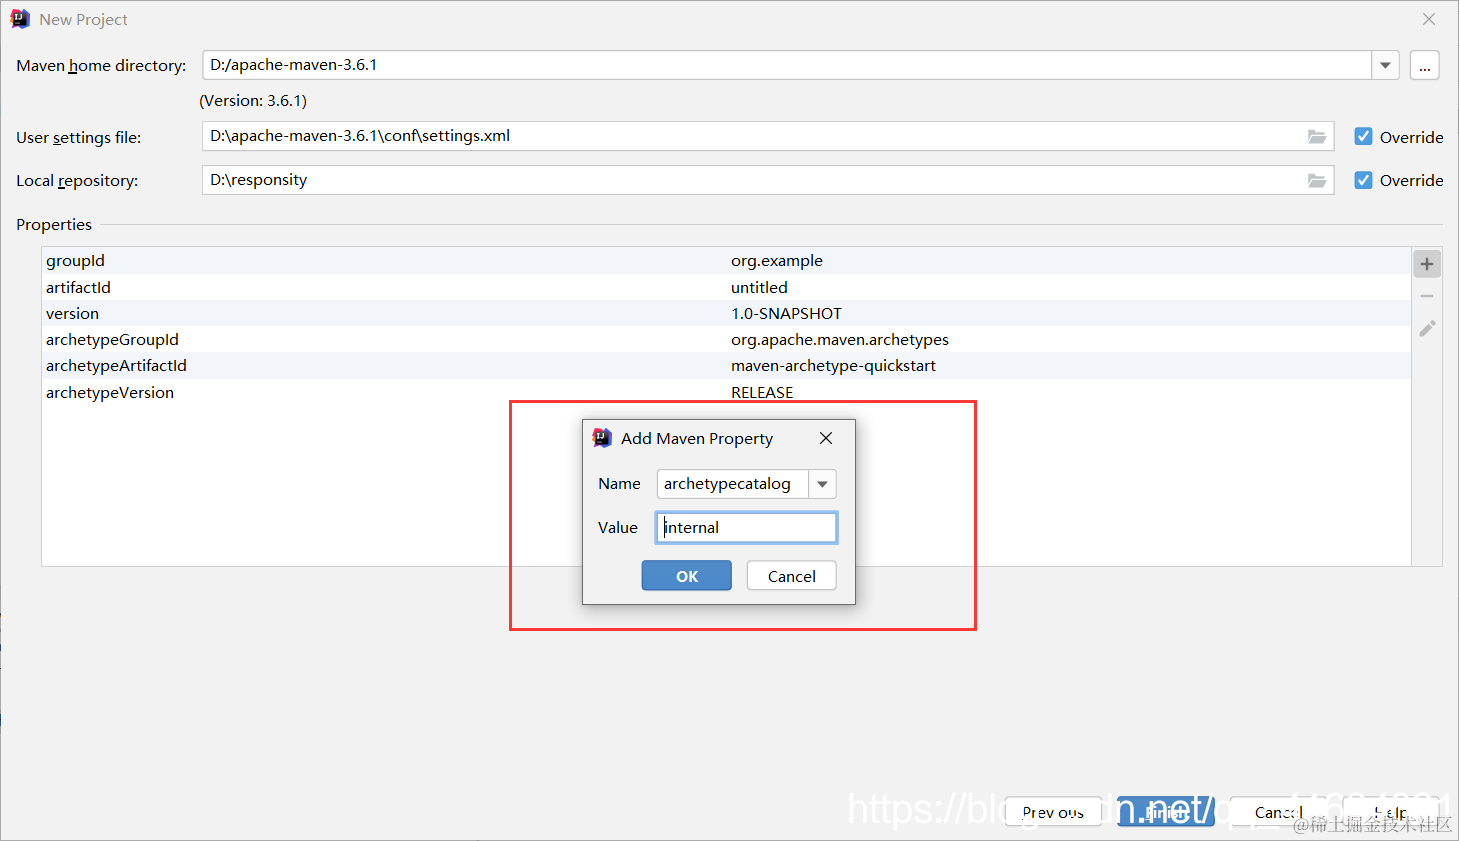Select the archetypeArtifactId property row
The height and width of the screenshot is (841, 1459).
tap(726, 366)
